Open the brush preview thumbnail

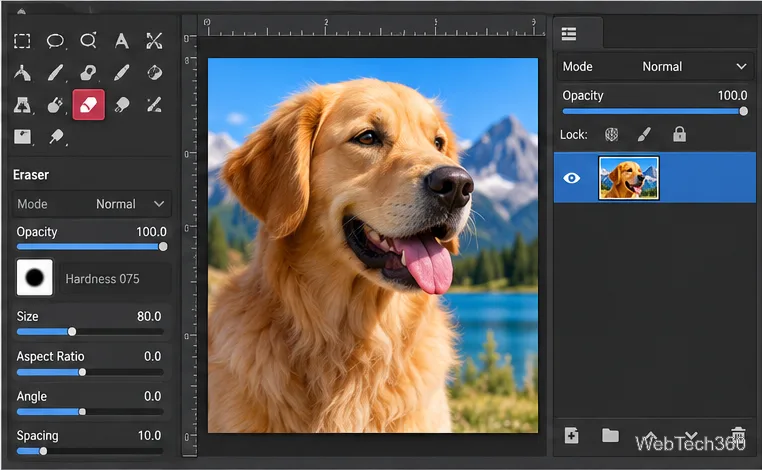click(35, 278)
